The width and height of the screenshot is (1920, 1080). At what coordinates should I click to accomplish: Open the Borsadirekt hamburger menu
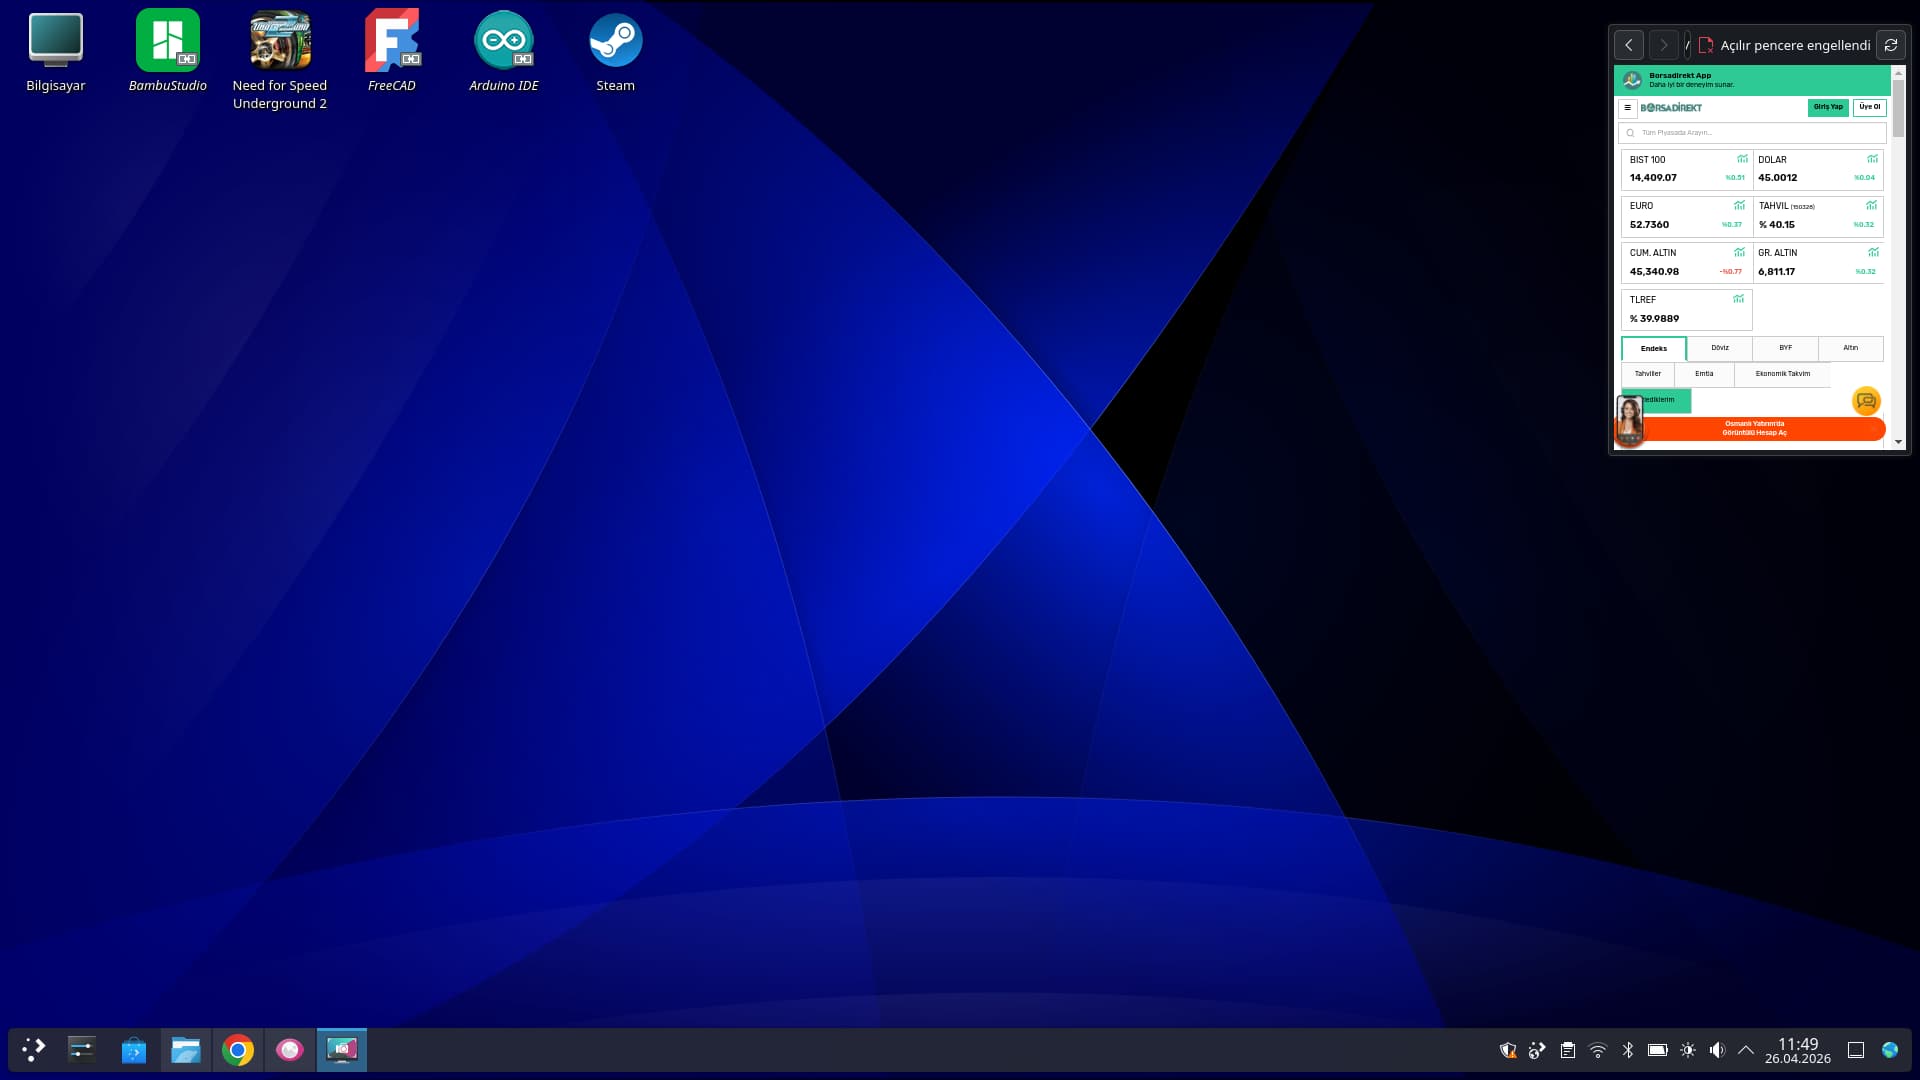1628,107
